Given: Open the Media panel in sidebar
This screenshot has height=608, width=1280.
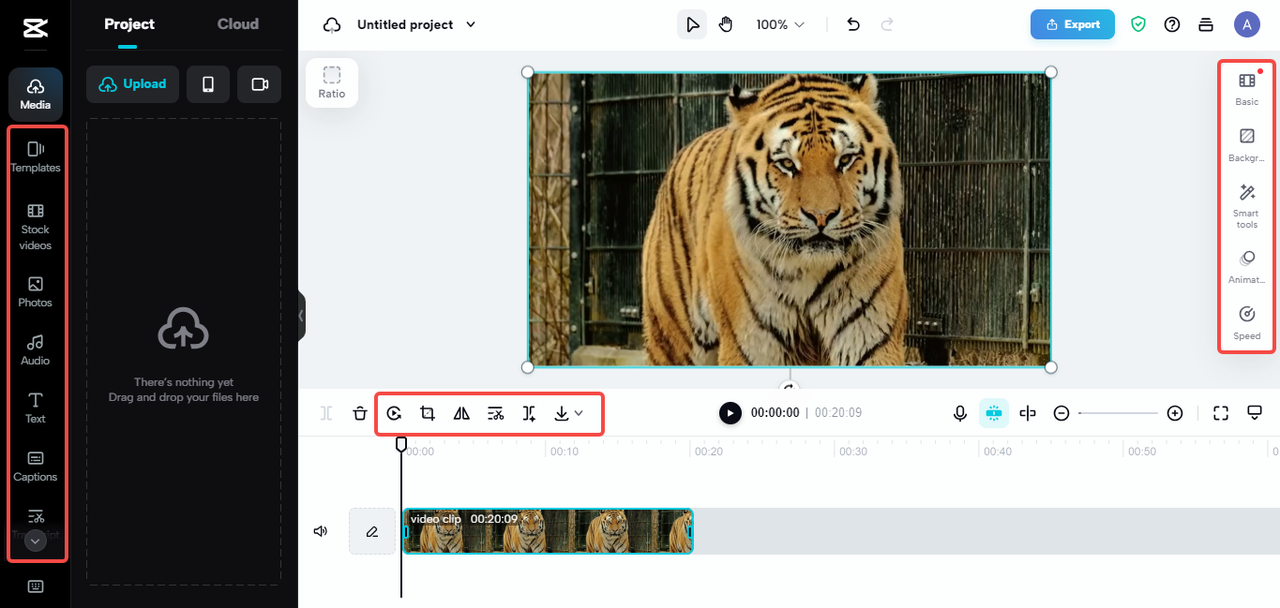Looking at the screenshot, I should (x=35, y=95).
